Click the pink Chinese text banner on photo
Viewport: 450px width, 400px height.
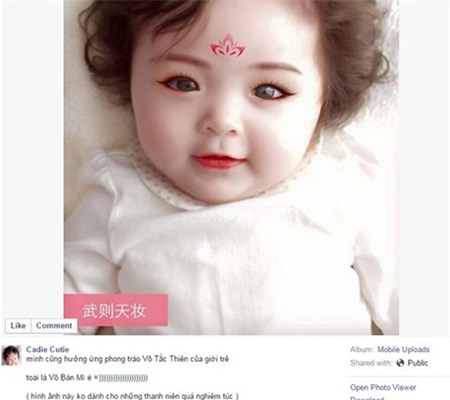[116, 310]
